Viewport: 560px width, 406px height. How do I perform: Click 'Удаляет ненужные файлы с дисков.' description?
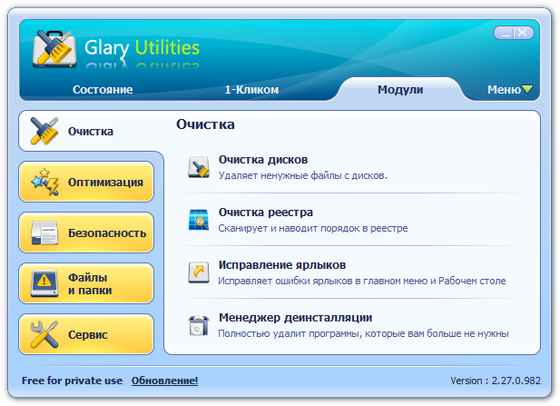click(x=303, y=175)
